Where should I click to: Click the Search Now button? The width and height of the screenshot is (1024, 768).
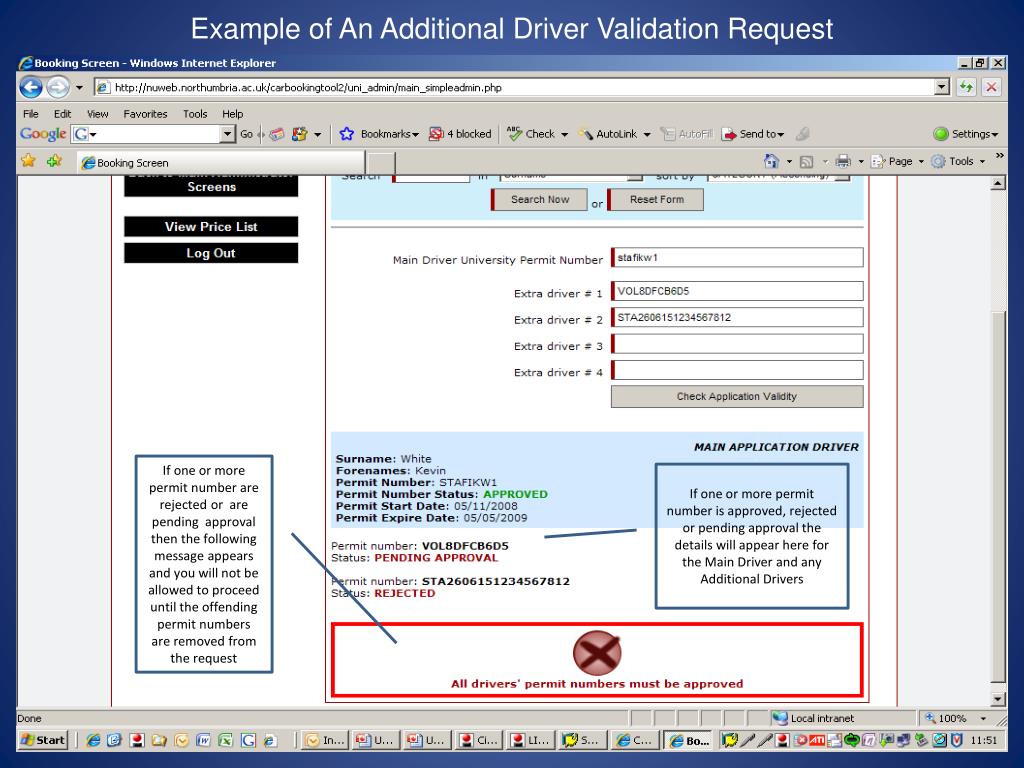point(539,199)
